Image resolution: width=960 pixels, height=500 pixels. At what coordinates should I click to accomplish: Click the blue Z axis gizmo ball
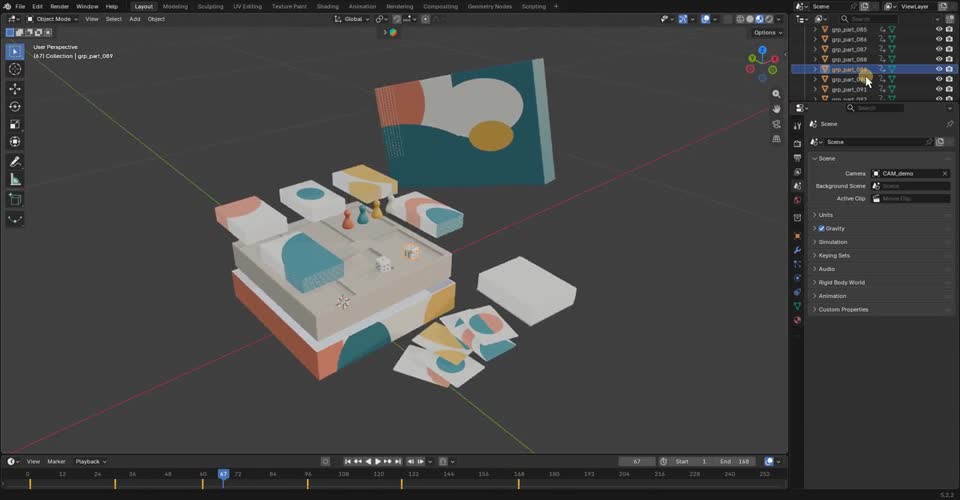[762, 50]
